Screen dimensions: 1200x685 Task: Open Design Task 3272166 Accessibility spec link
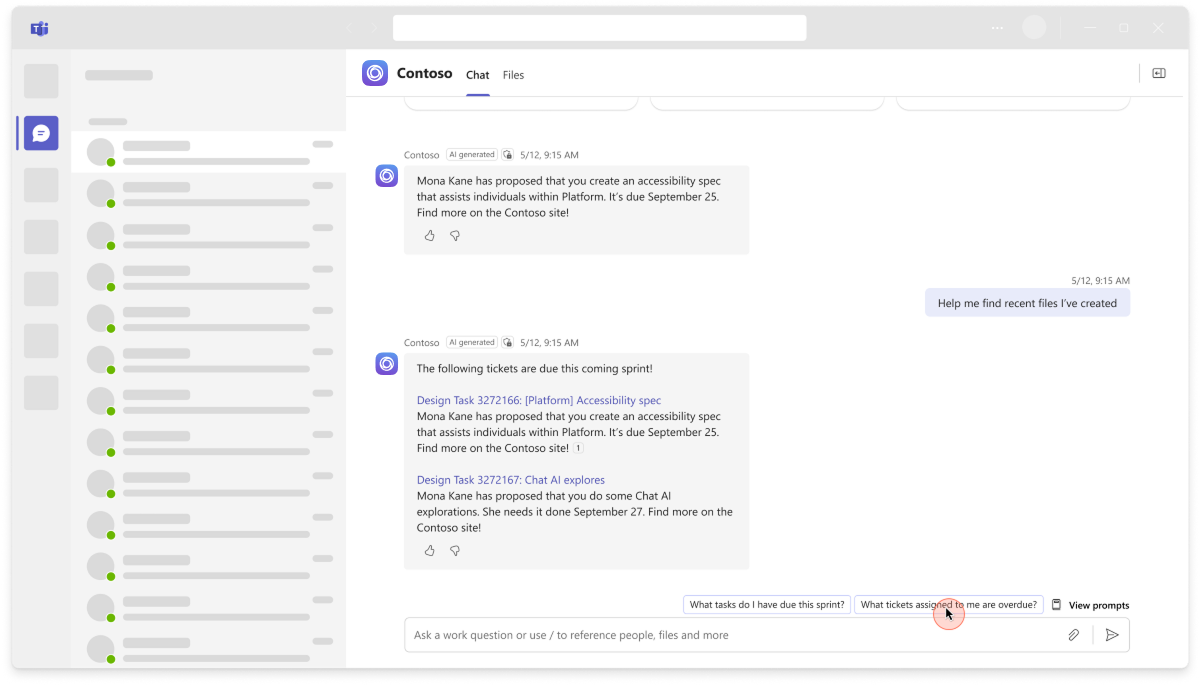(x=539, y=400)
